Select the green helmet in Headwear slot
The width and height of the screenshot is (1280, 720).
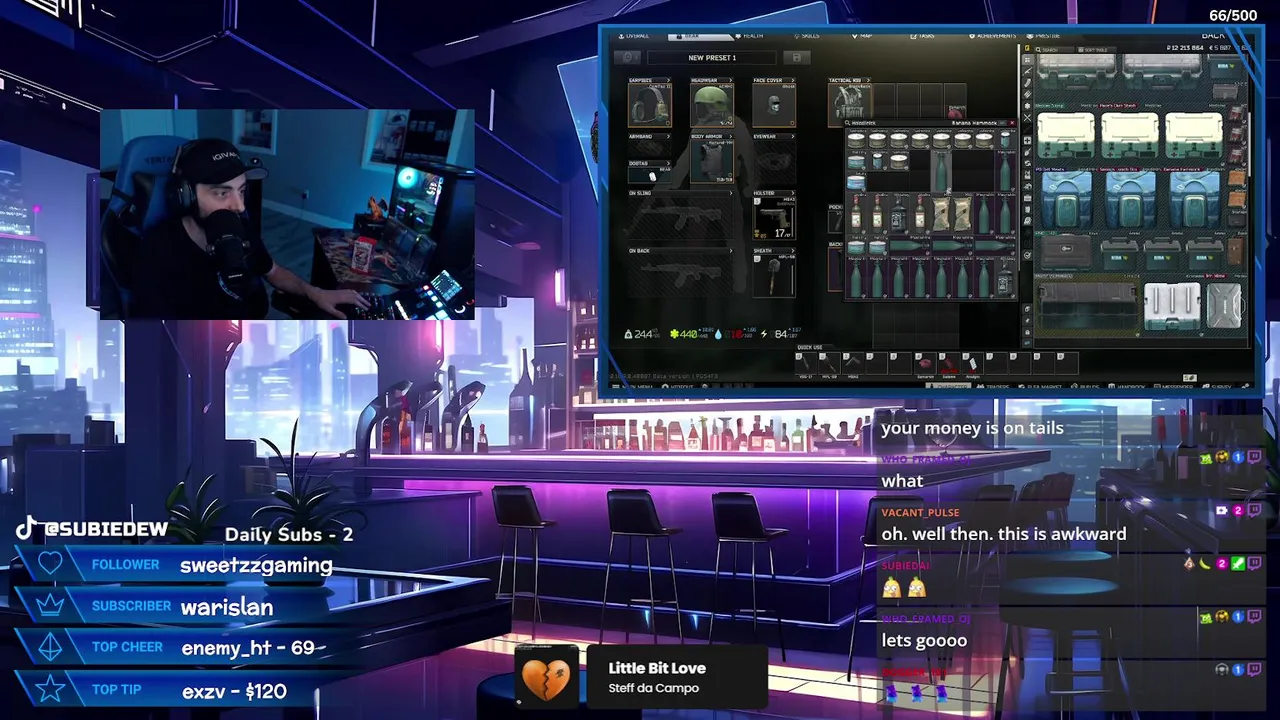(712, 105)
